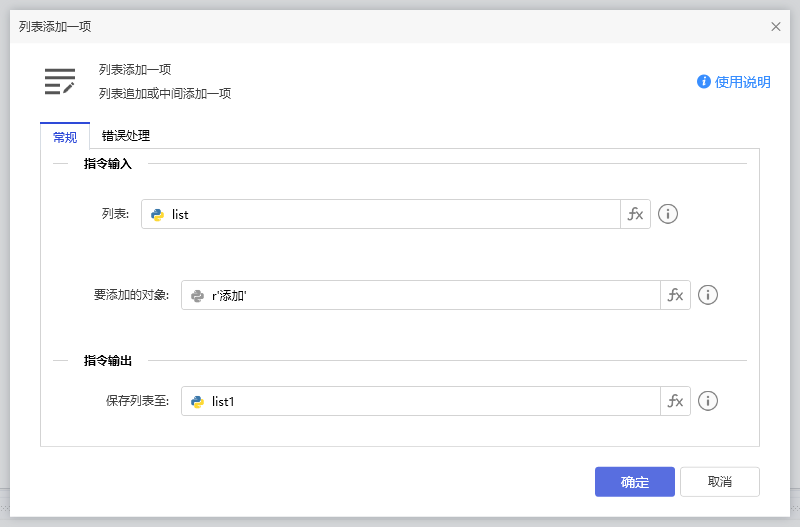Click the blue info icon beside 使用说明

point(704,82)
